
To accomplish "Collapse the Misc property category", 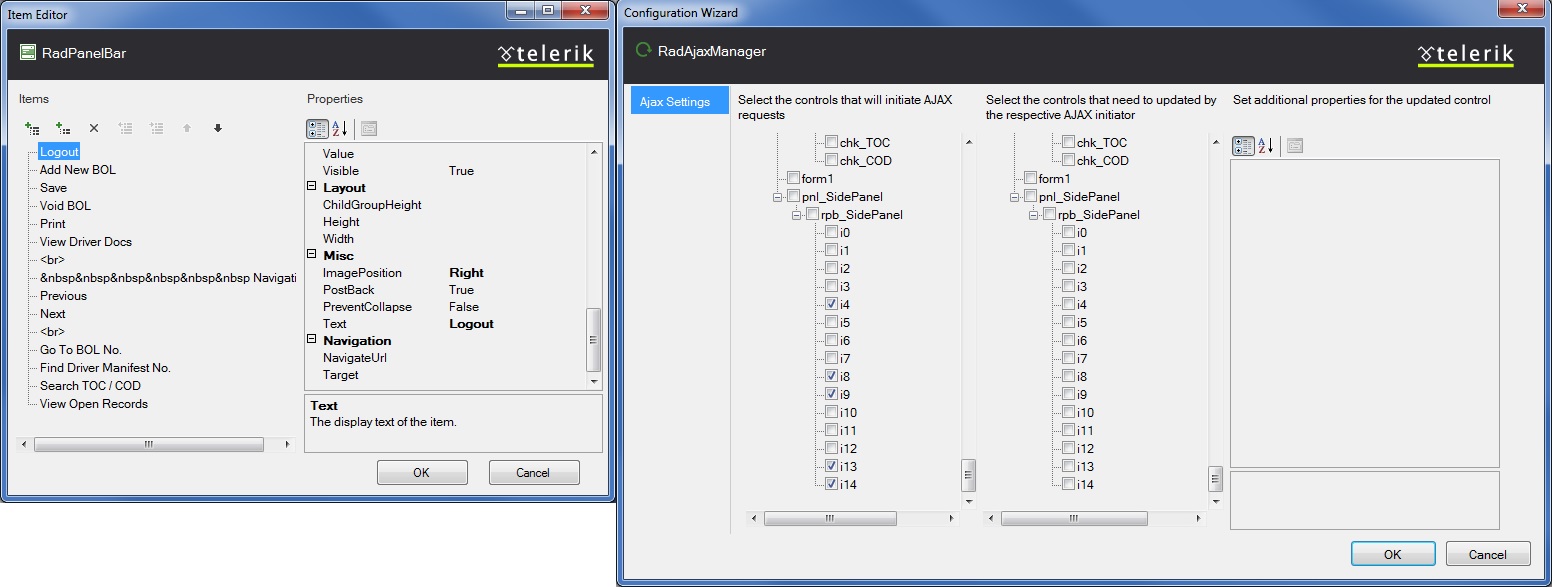I will click(312, 255).
